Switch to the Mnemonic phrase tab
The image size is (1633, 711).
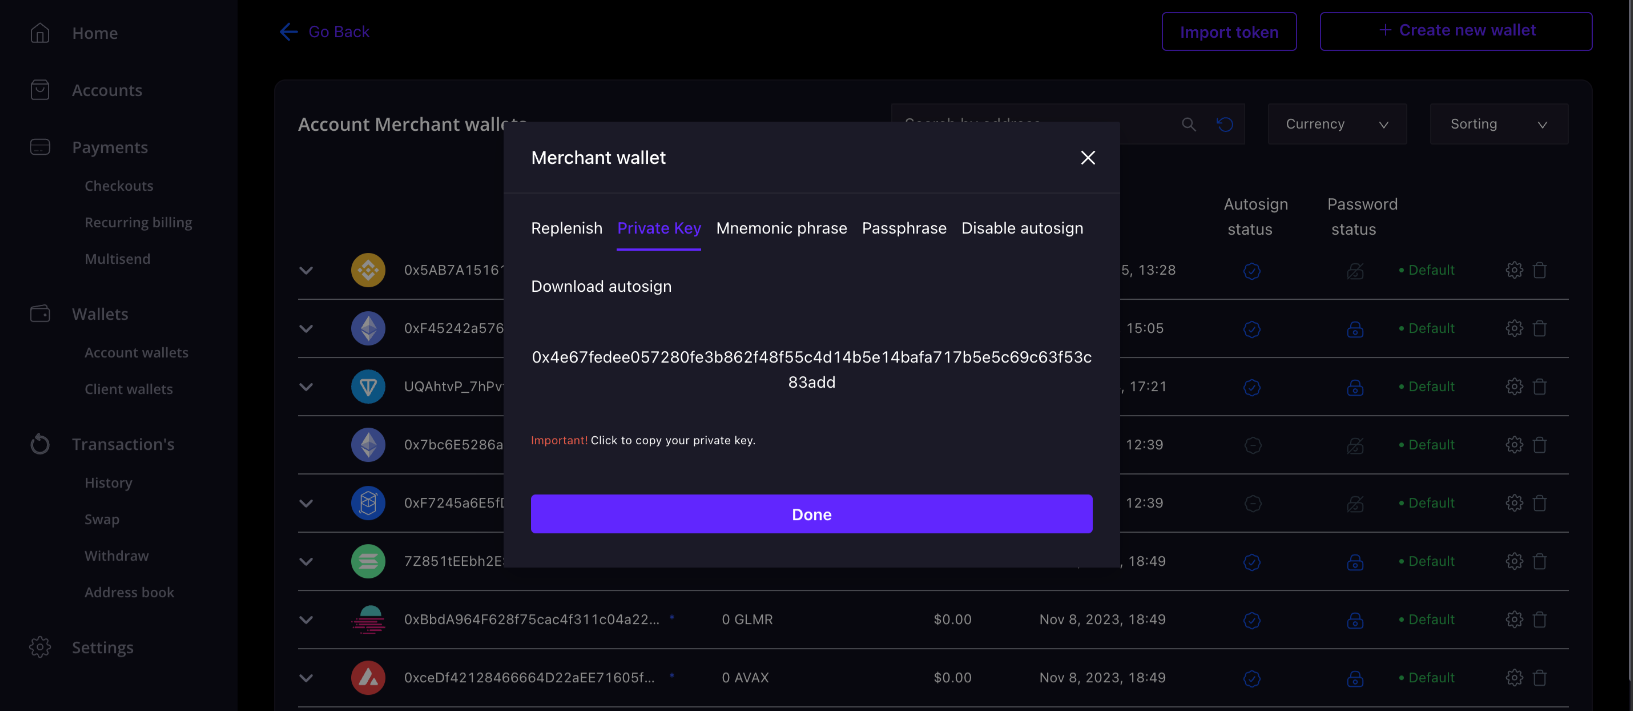781,228
